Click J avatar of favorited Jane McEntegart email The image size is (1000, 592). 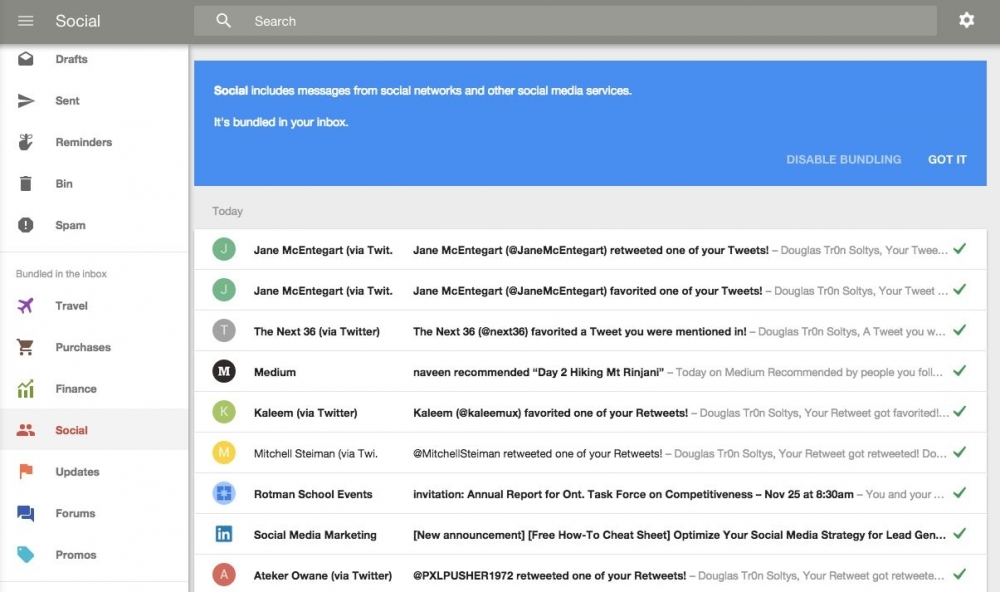(224, 290)
